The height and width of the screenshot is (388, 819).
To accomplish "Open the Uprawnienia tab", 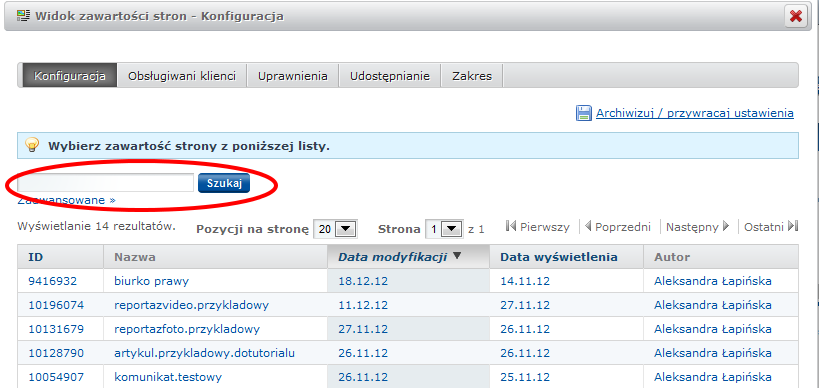I will 292,76.
